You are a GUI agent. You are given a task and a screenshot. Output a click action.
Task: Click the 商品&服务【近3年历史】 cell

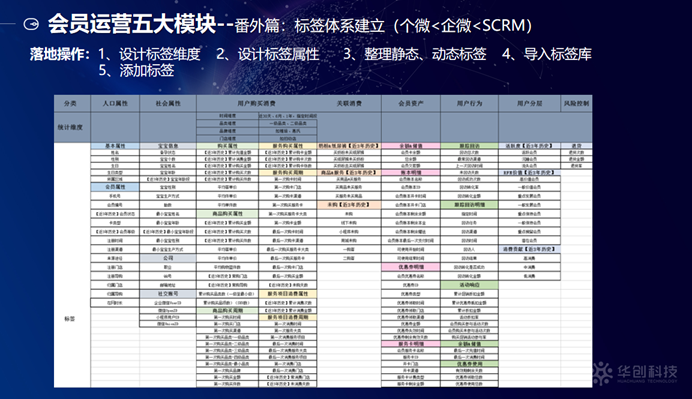(x=349, y=173)
